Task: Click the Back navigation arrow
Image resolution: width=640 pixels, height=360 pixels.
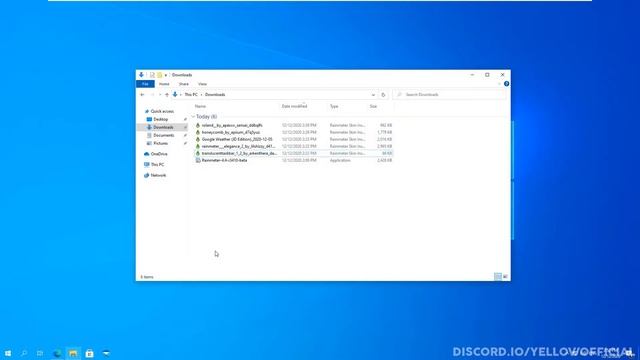Action: pos(142,95)
